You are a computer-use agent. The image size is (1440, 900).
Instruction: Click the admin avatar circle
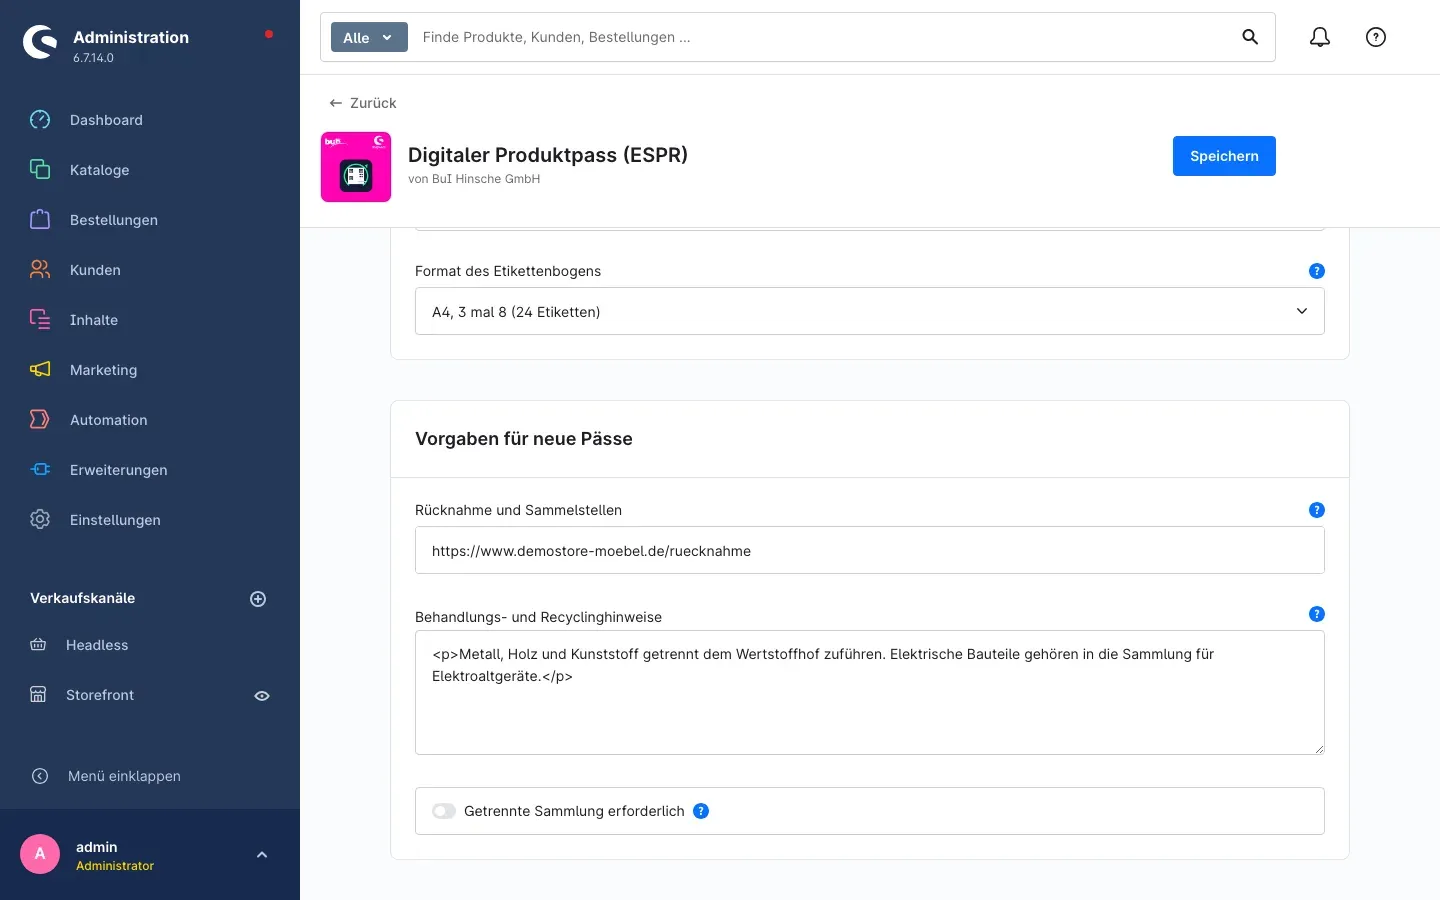click(40, 854)
